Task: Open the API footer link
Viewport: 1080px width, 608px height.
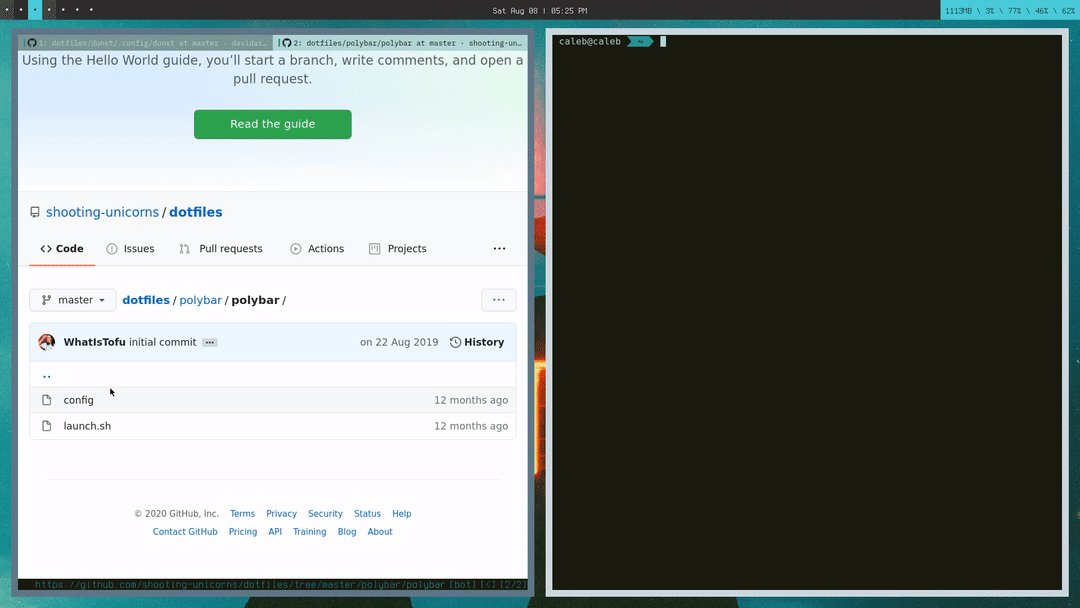Action: pyautogui.click(x=275, y=532)
